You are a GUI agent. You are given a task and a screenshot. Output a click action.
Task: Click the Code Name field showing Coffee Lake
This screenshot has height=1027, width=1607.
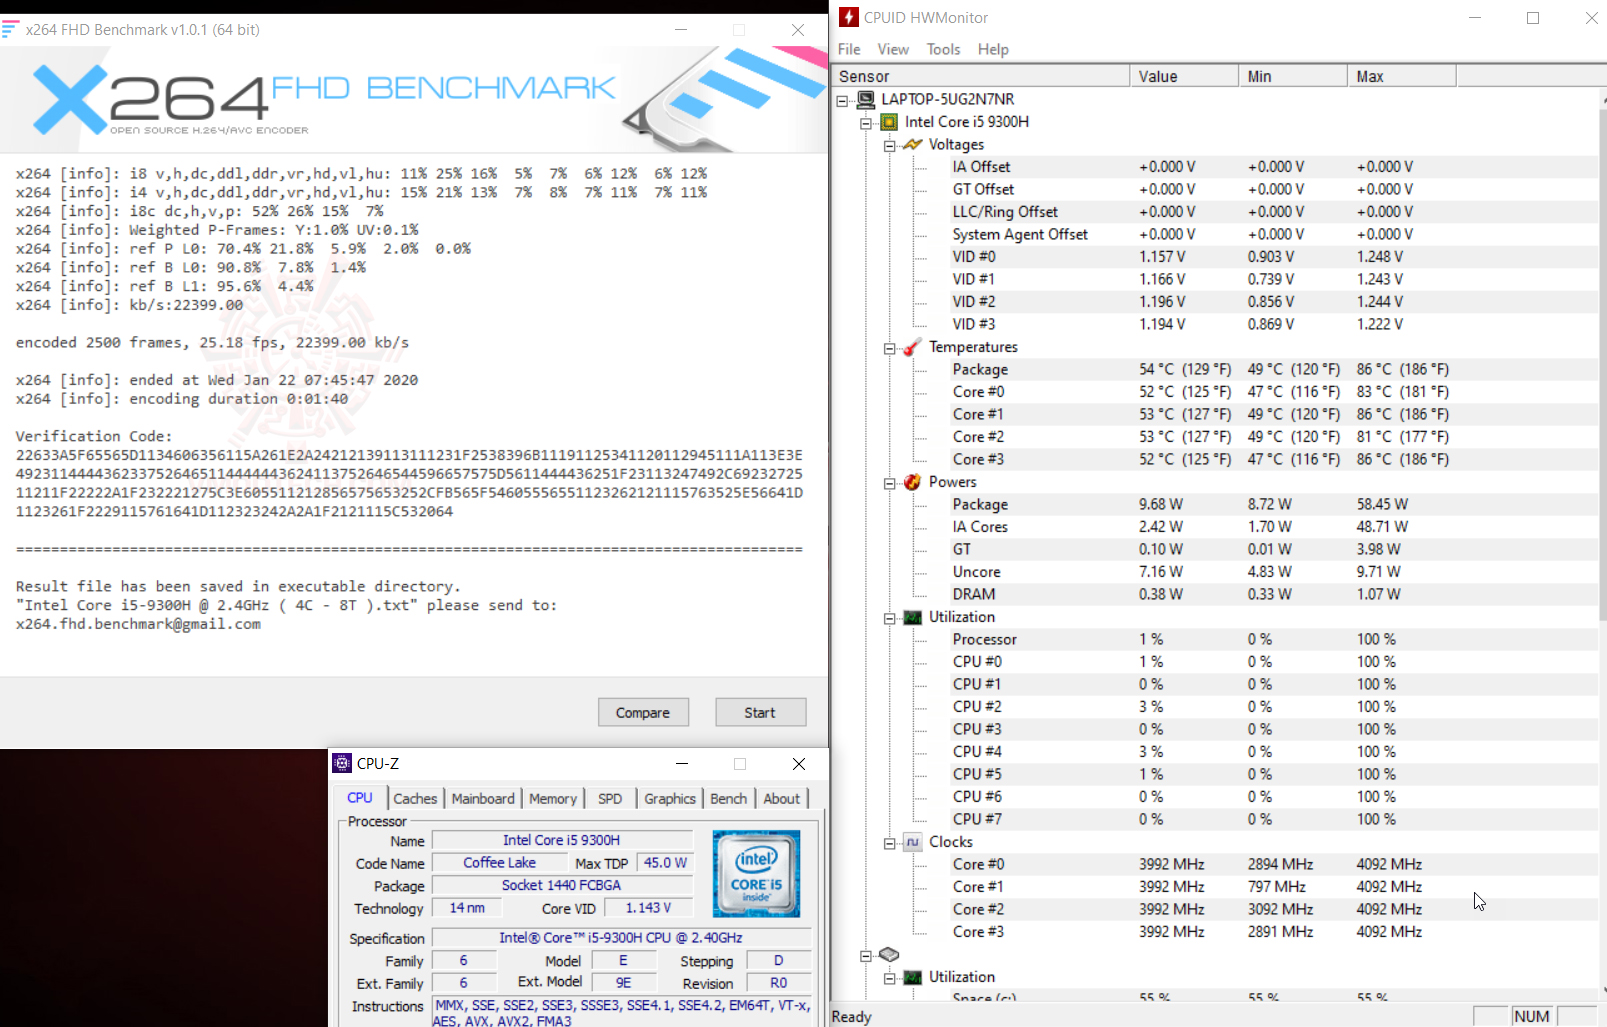[x=499, y=863]
